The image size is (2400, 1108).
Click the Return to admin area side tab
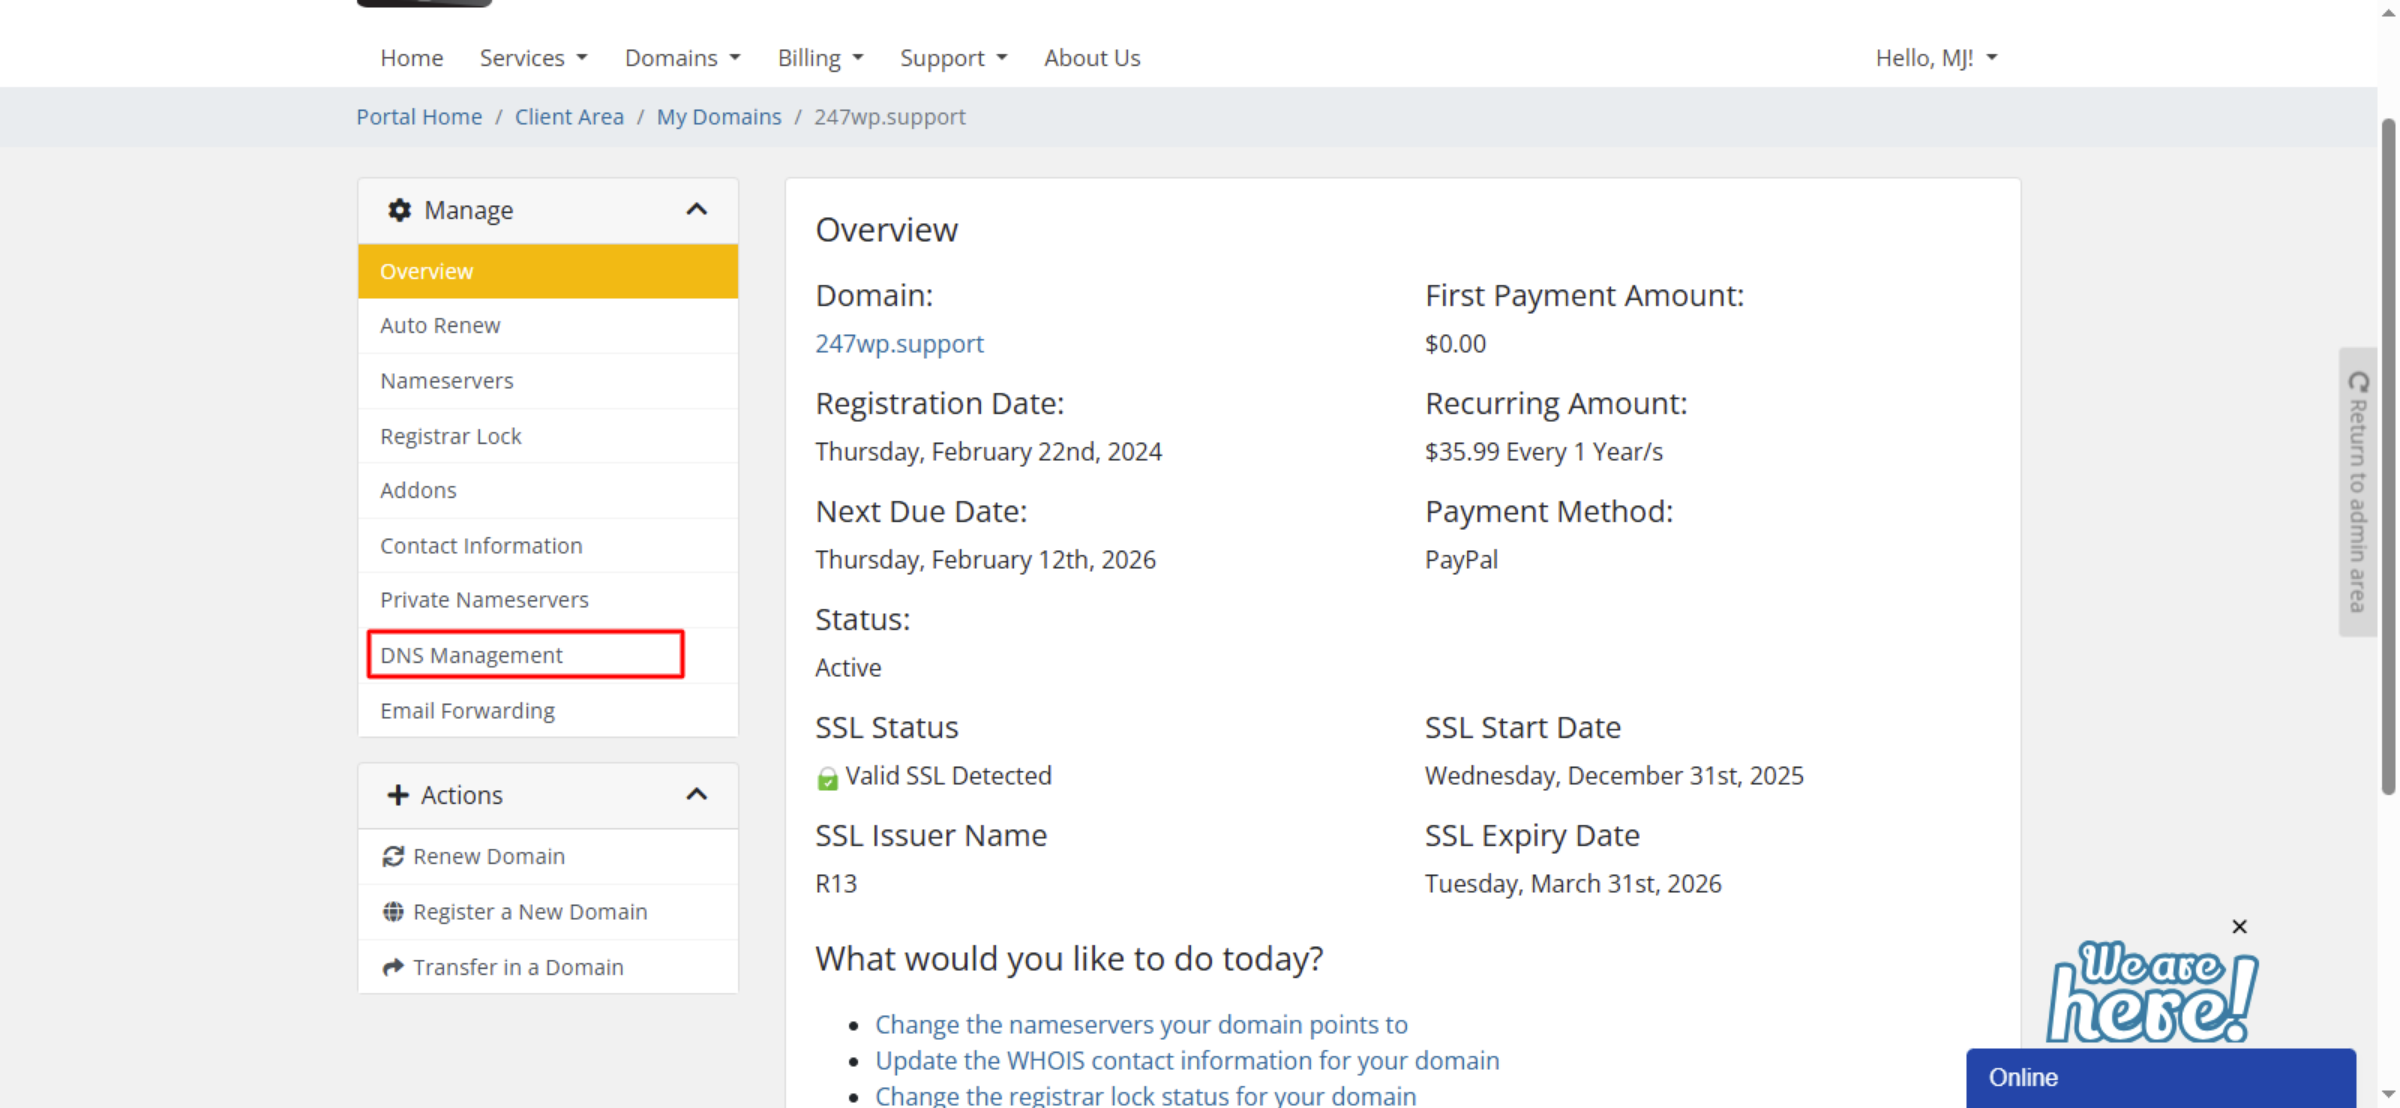click(x=2357, y=490)
